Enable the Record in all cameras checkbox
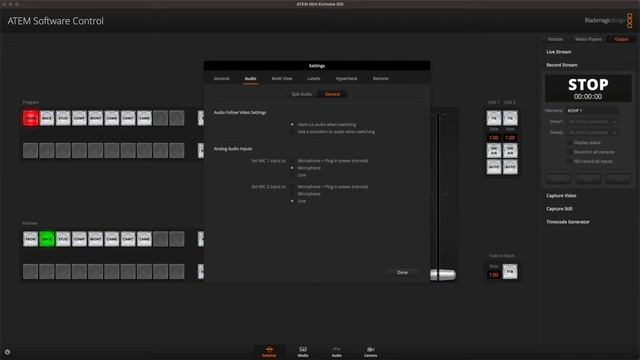640x360 pixels. [x=569, y=152]
